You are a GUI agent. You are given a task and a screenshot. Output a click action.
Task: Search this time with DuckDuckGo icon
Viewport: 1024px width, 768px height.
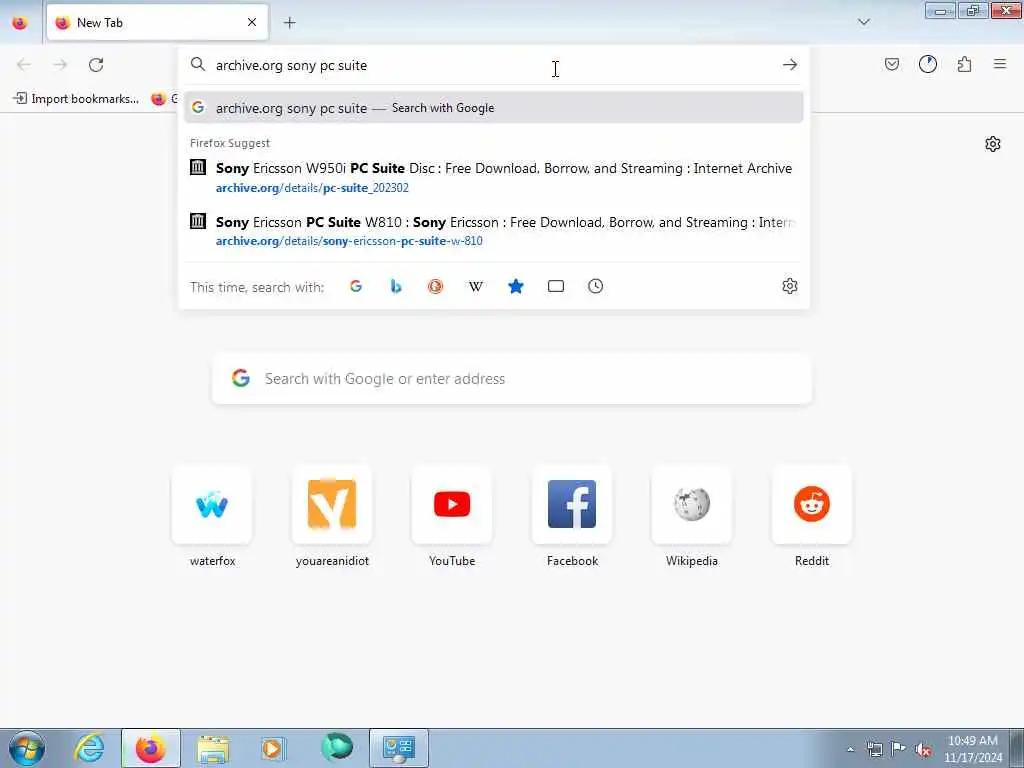(436, 286)
